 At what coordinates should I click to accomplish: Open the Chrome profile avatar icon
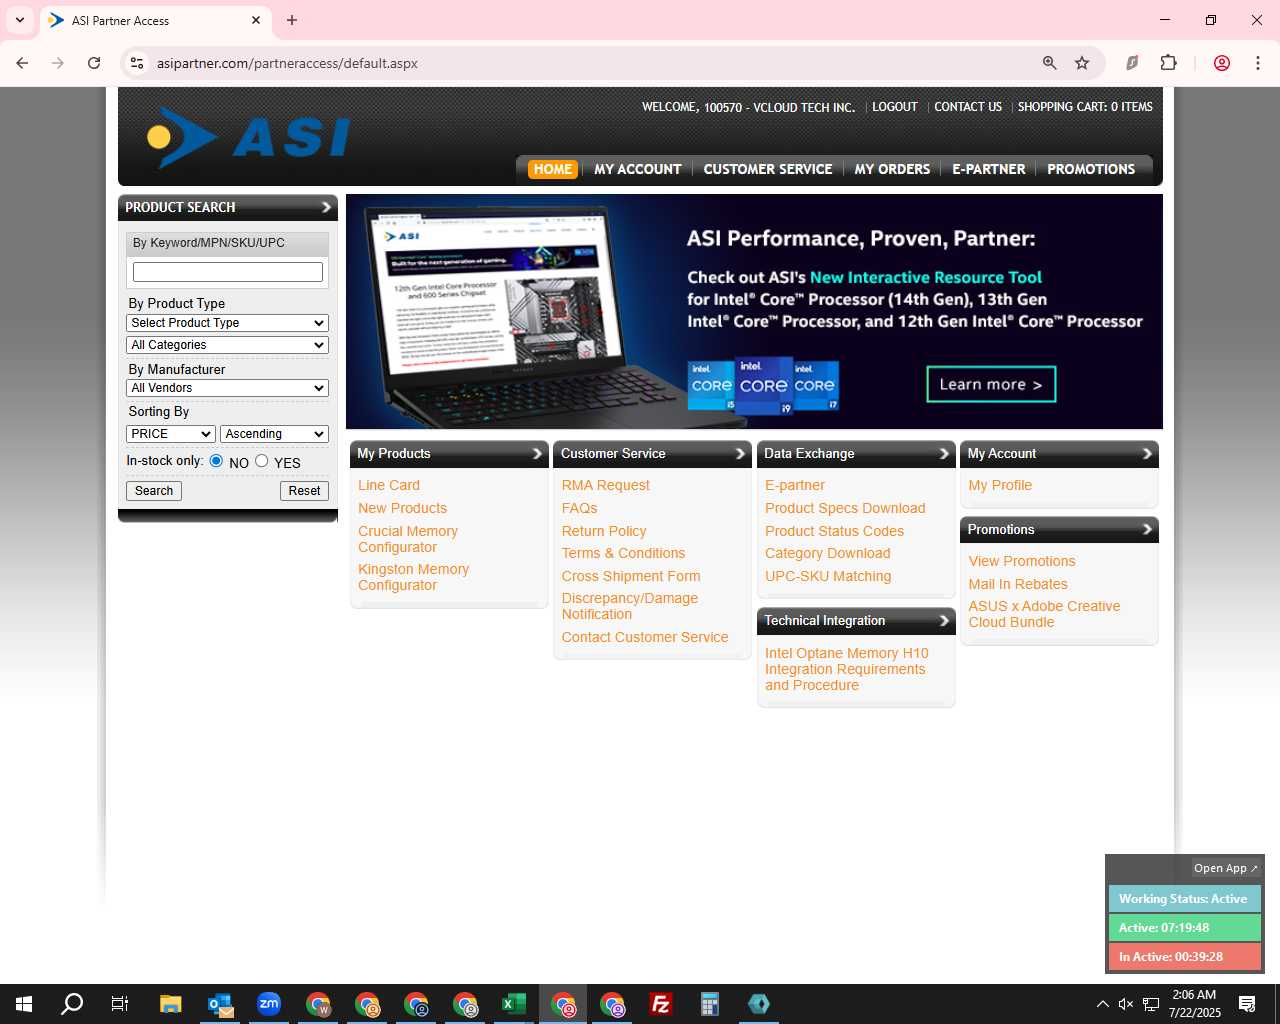pyautogui.click(x=1222, y=63)
